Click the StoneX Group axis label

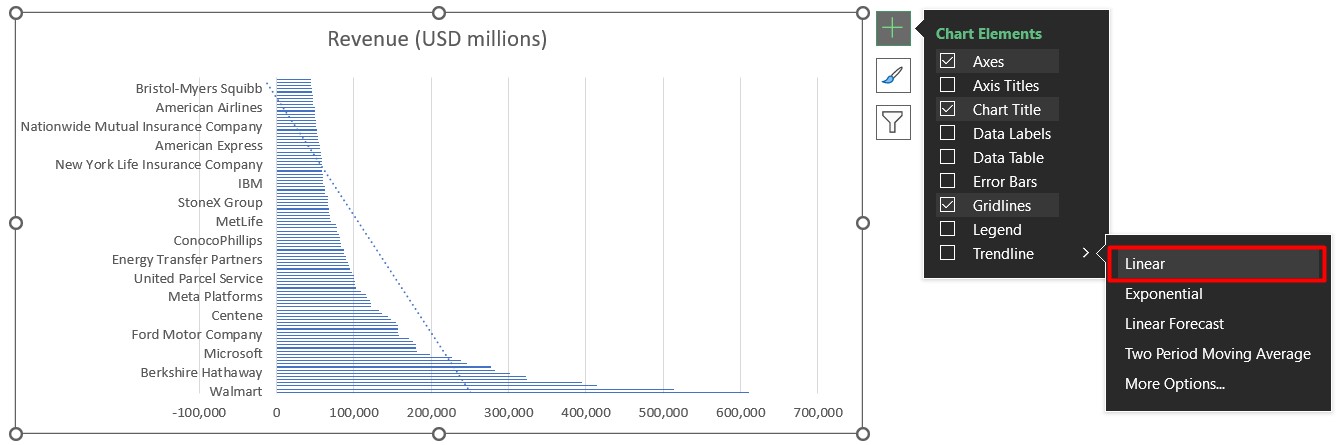(220, 202)
